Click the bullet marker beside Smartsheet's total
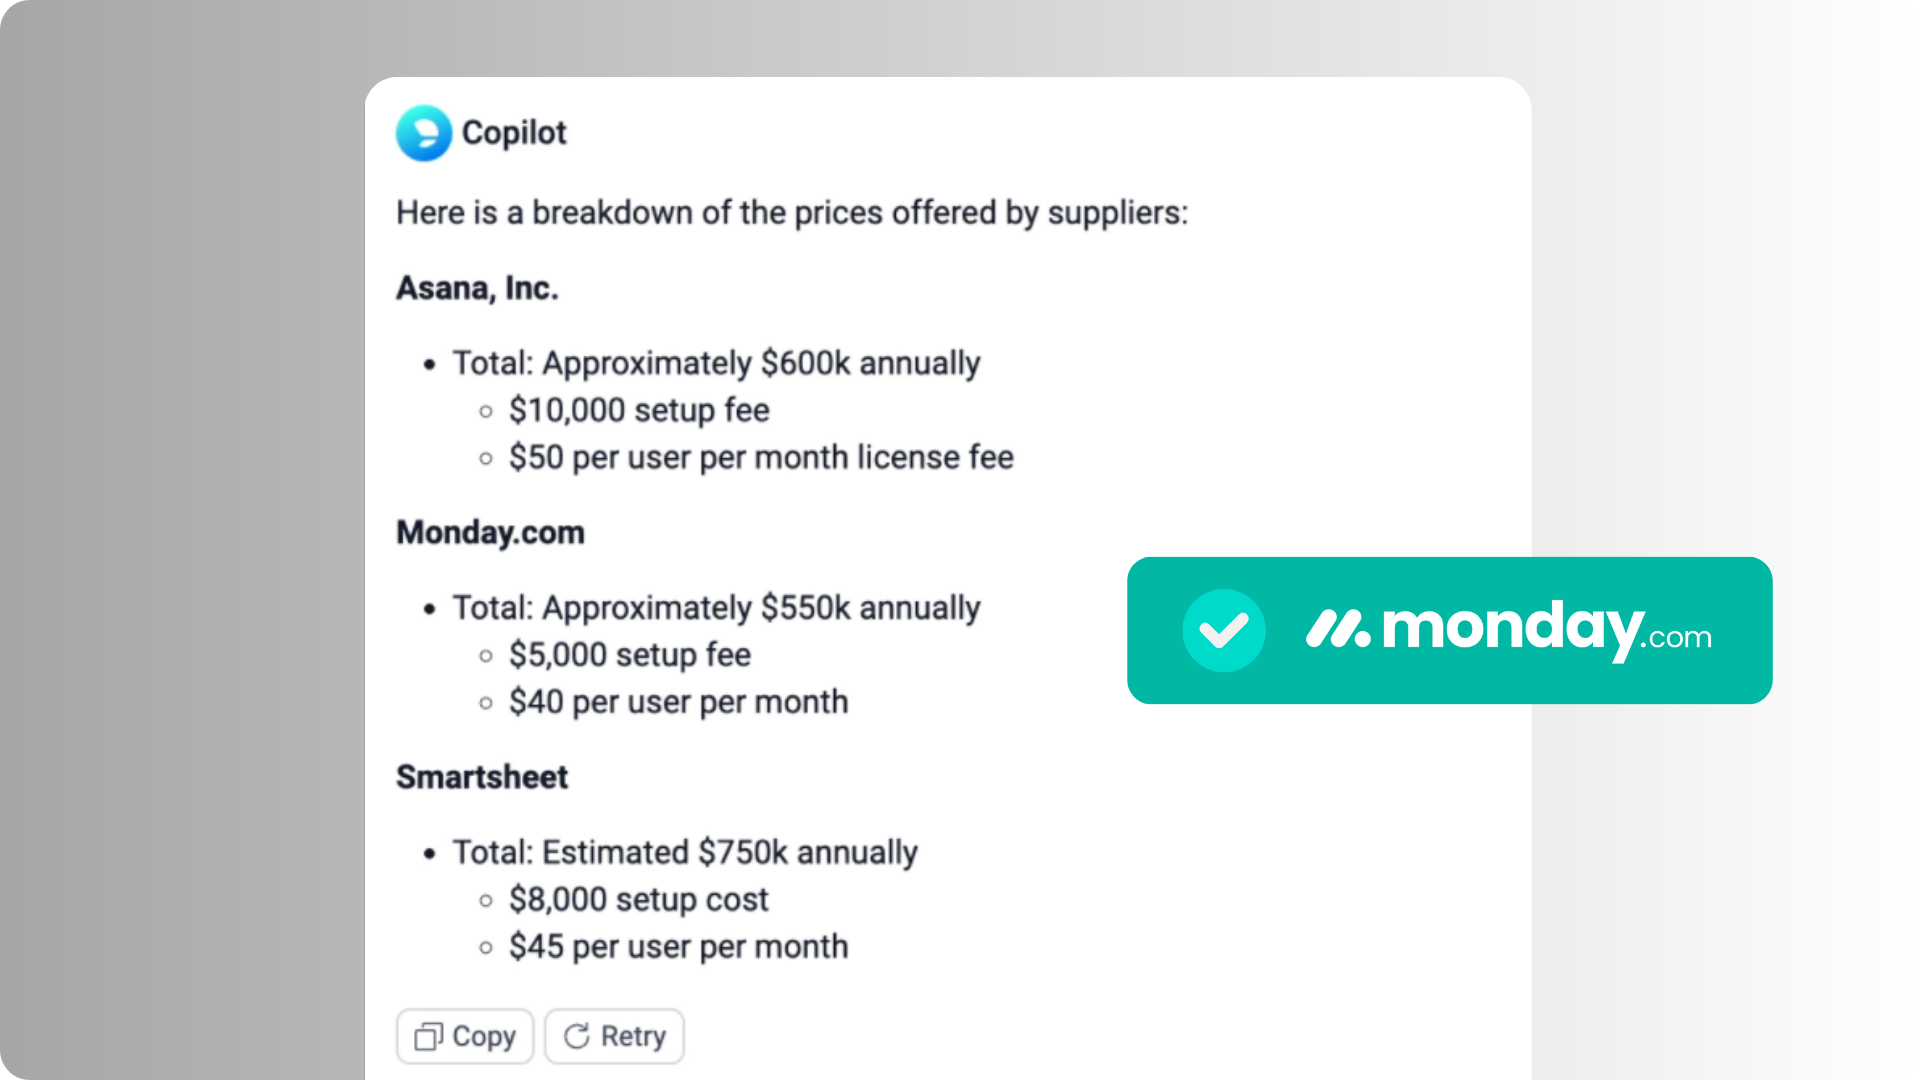 430,853
